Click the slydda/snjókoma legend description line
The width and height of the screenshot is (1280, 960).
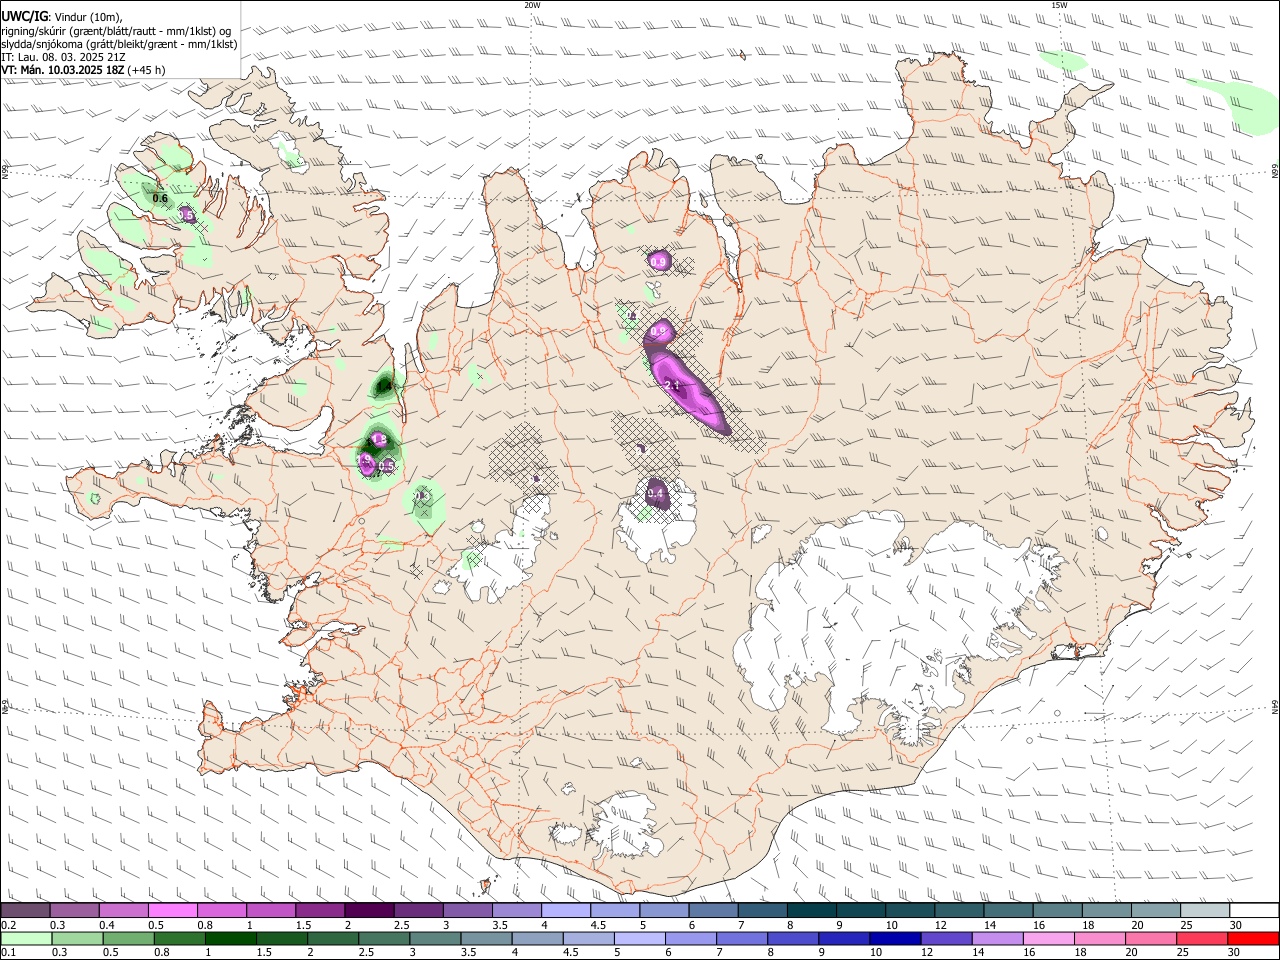[120, 44]
